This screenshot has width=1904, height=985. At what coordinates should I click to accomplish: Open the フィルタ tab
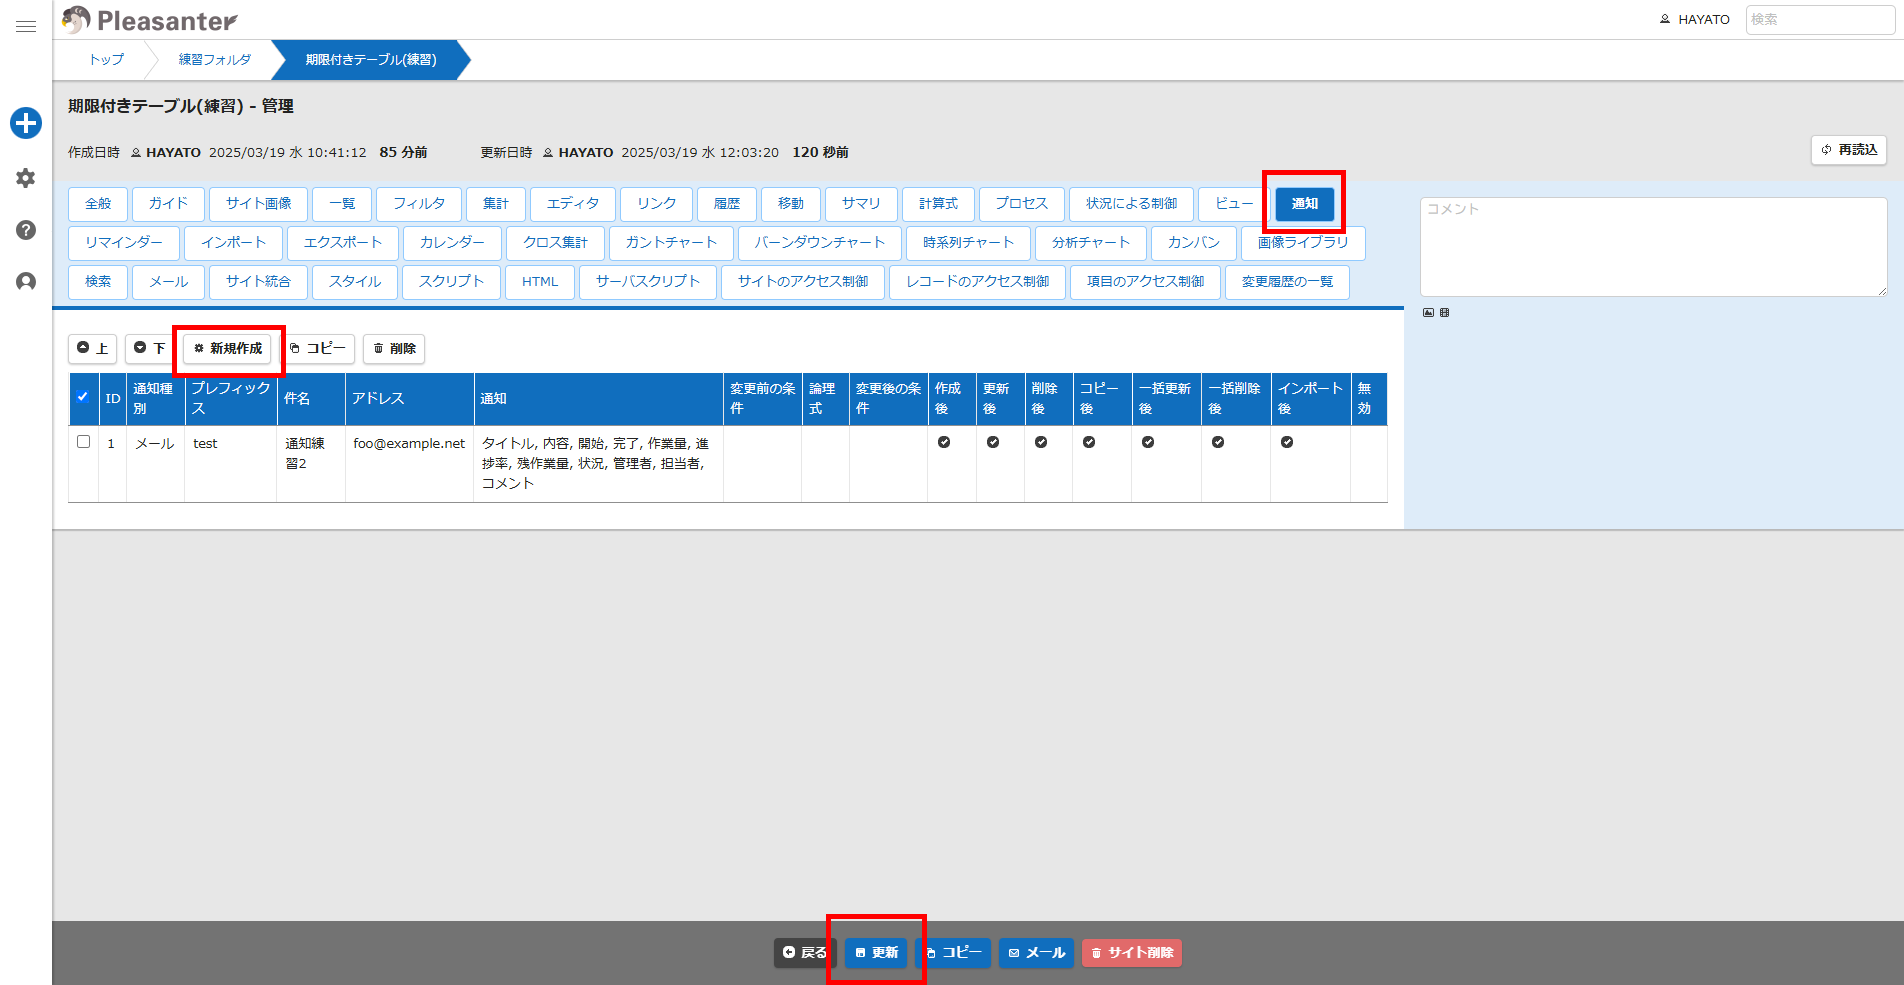(419, 204)
